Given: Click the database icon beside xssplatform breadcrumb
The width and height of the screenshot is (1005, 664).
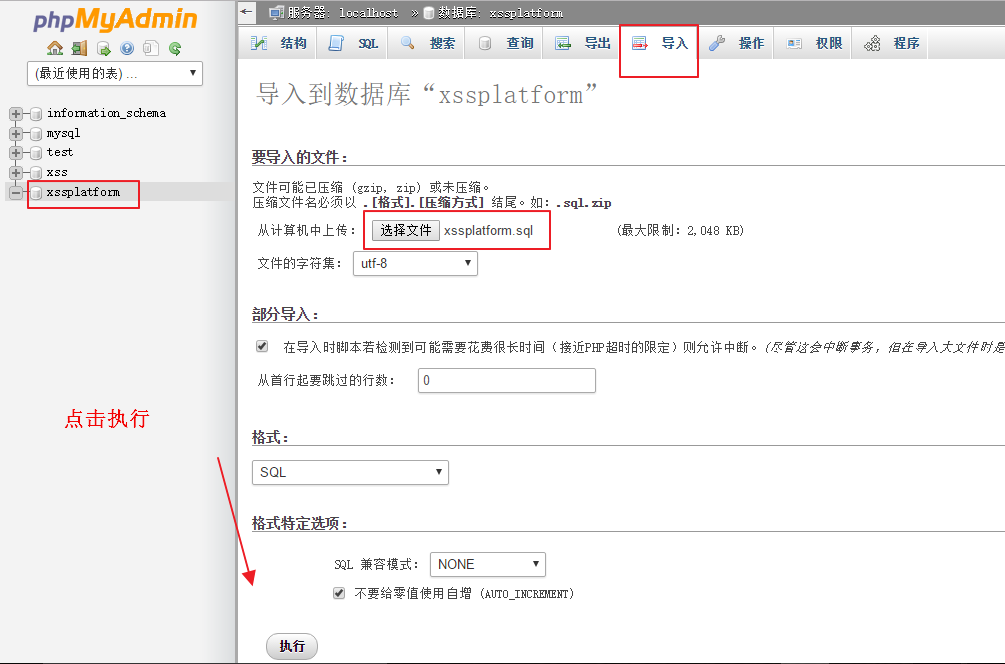Looking at the screenshot, I should click(428, 13).
